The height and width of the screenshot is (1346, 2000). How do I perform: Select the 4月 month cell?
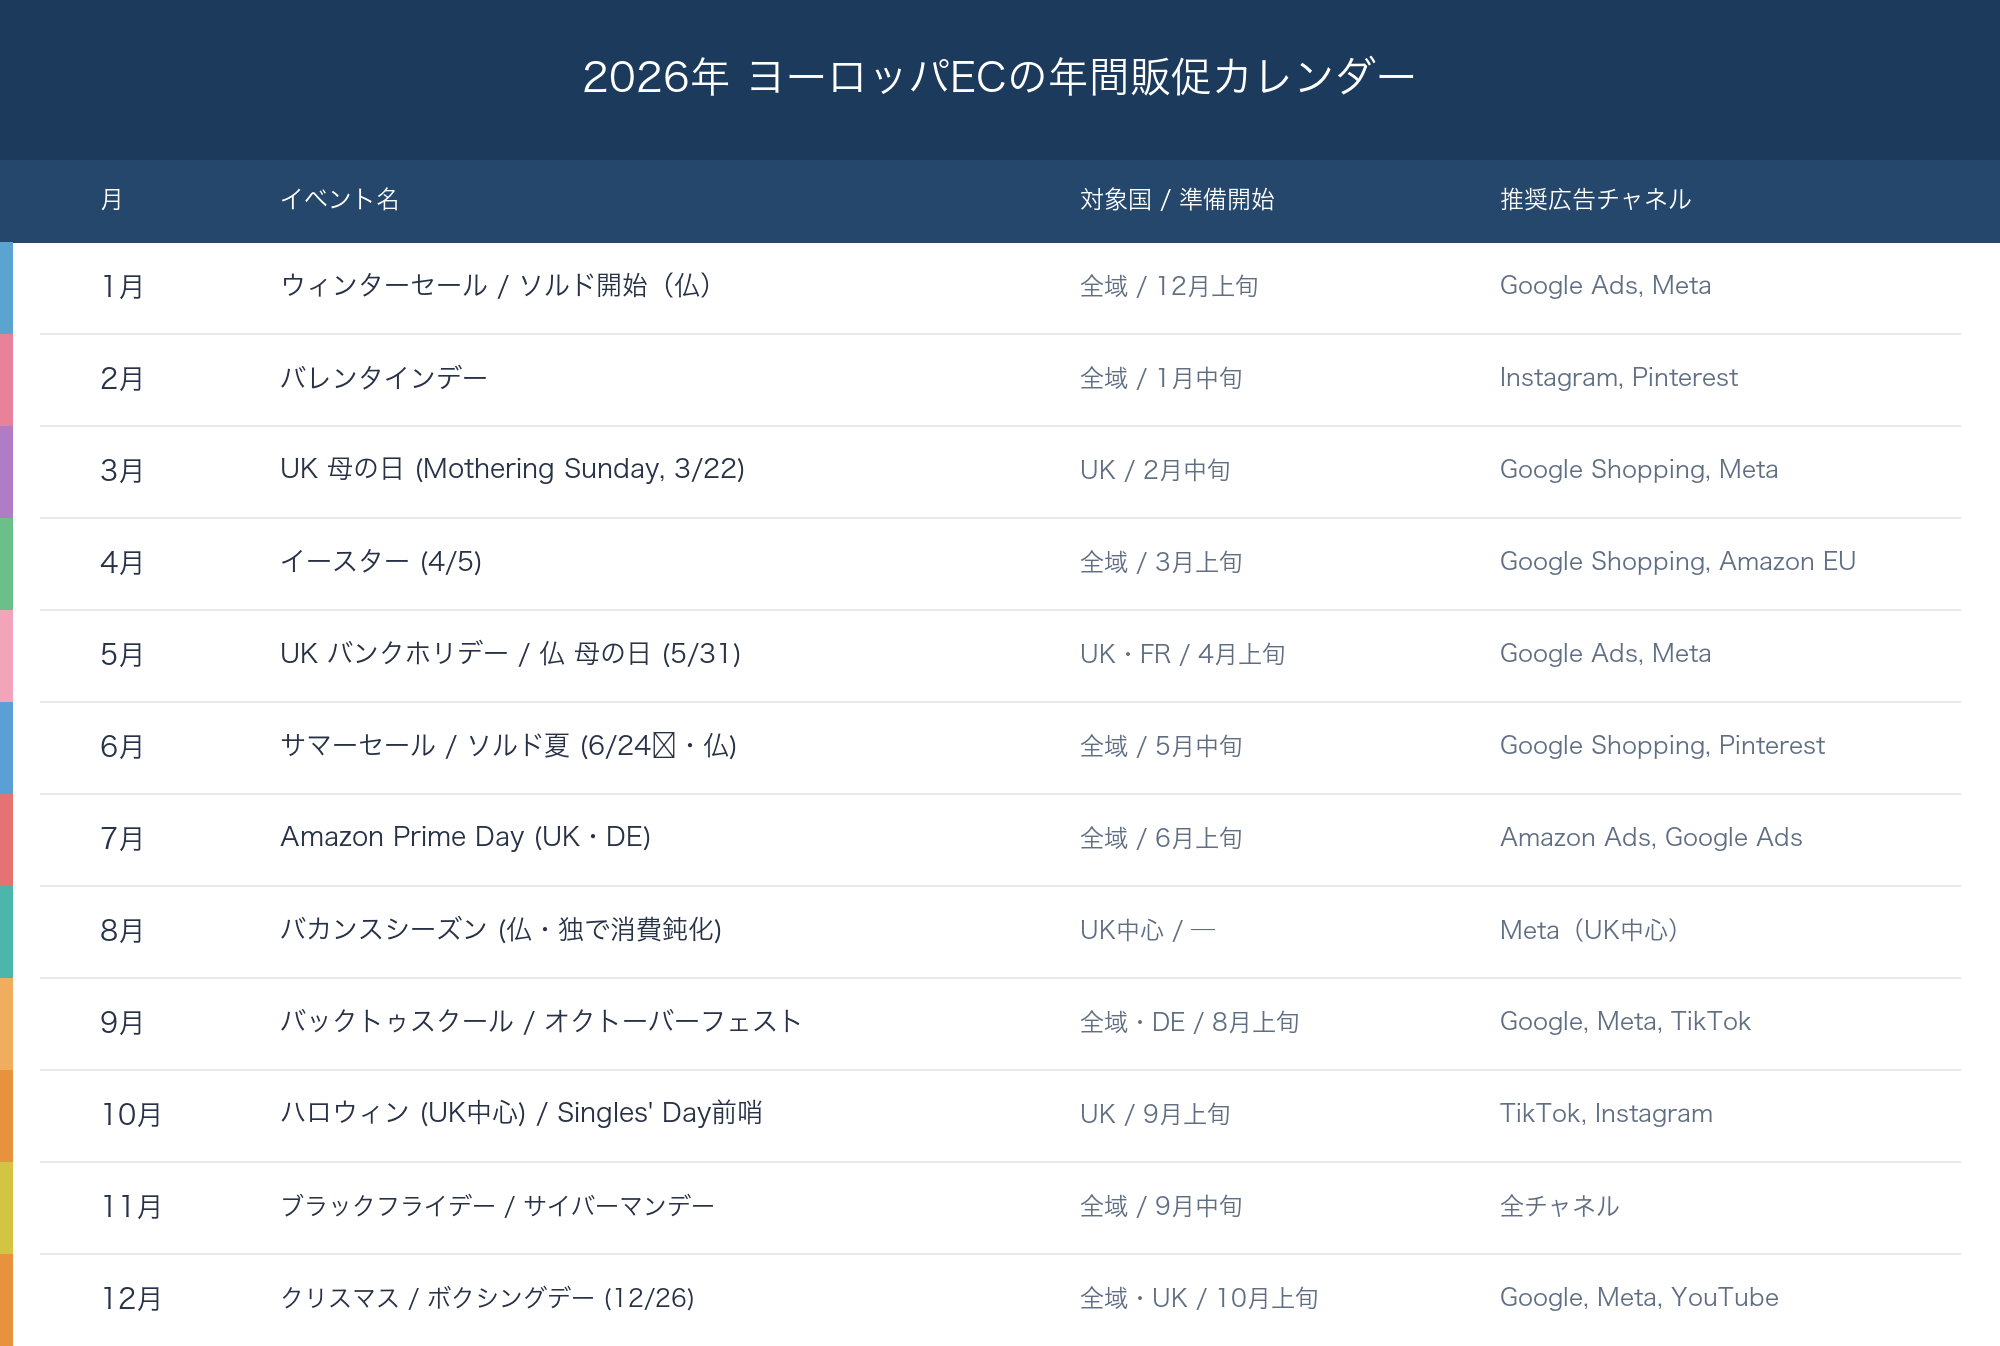122,563
